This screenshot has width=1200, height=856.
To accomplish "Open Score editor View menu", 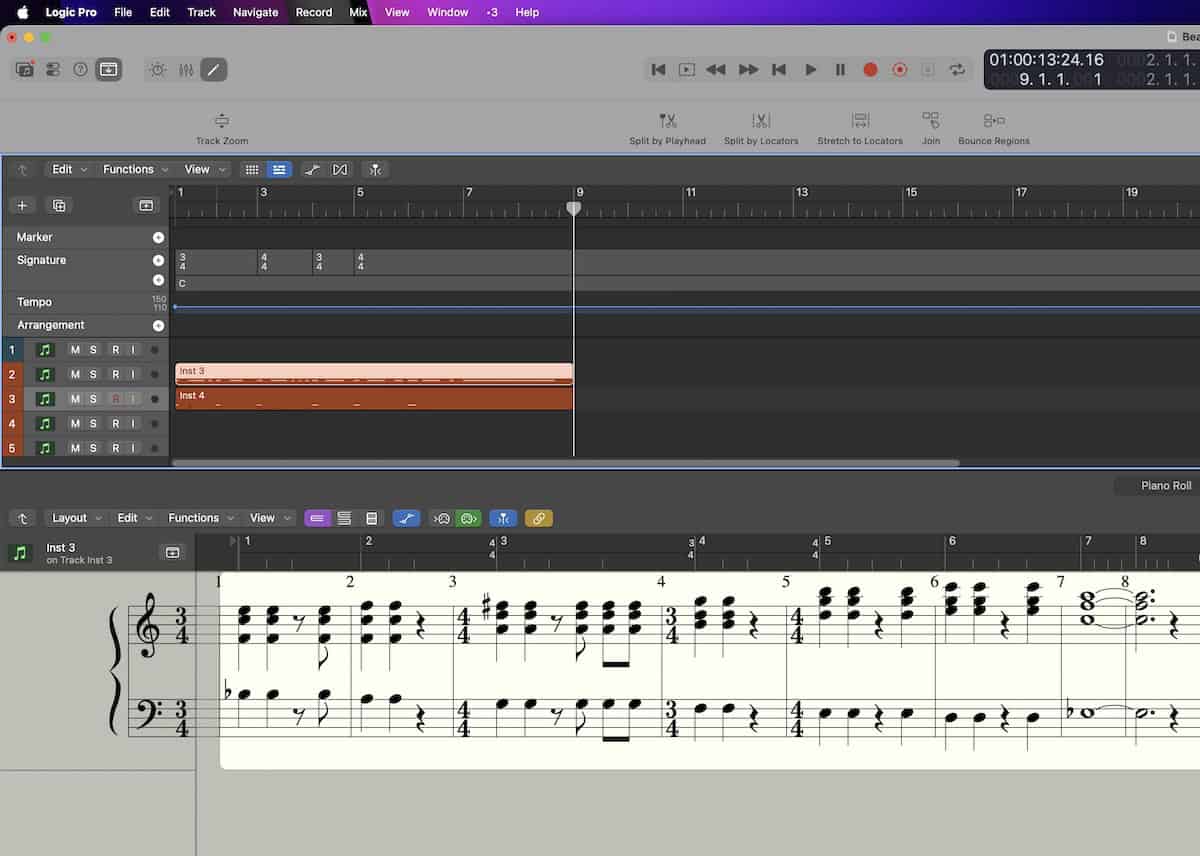I will (x=270, y=518).
